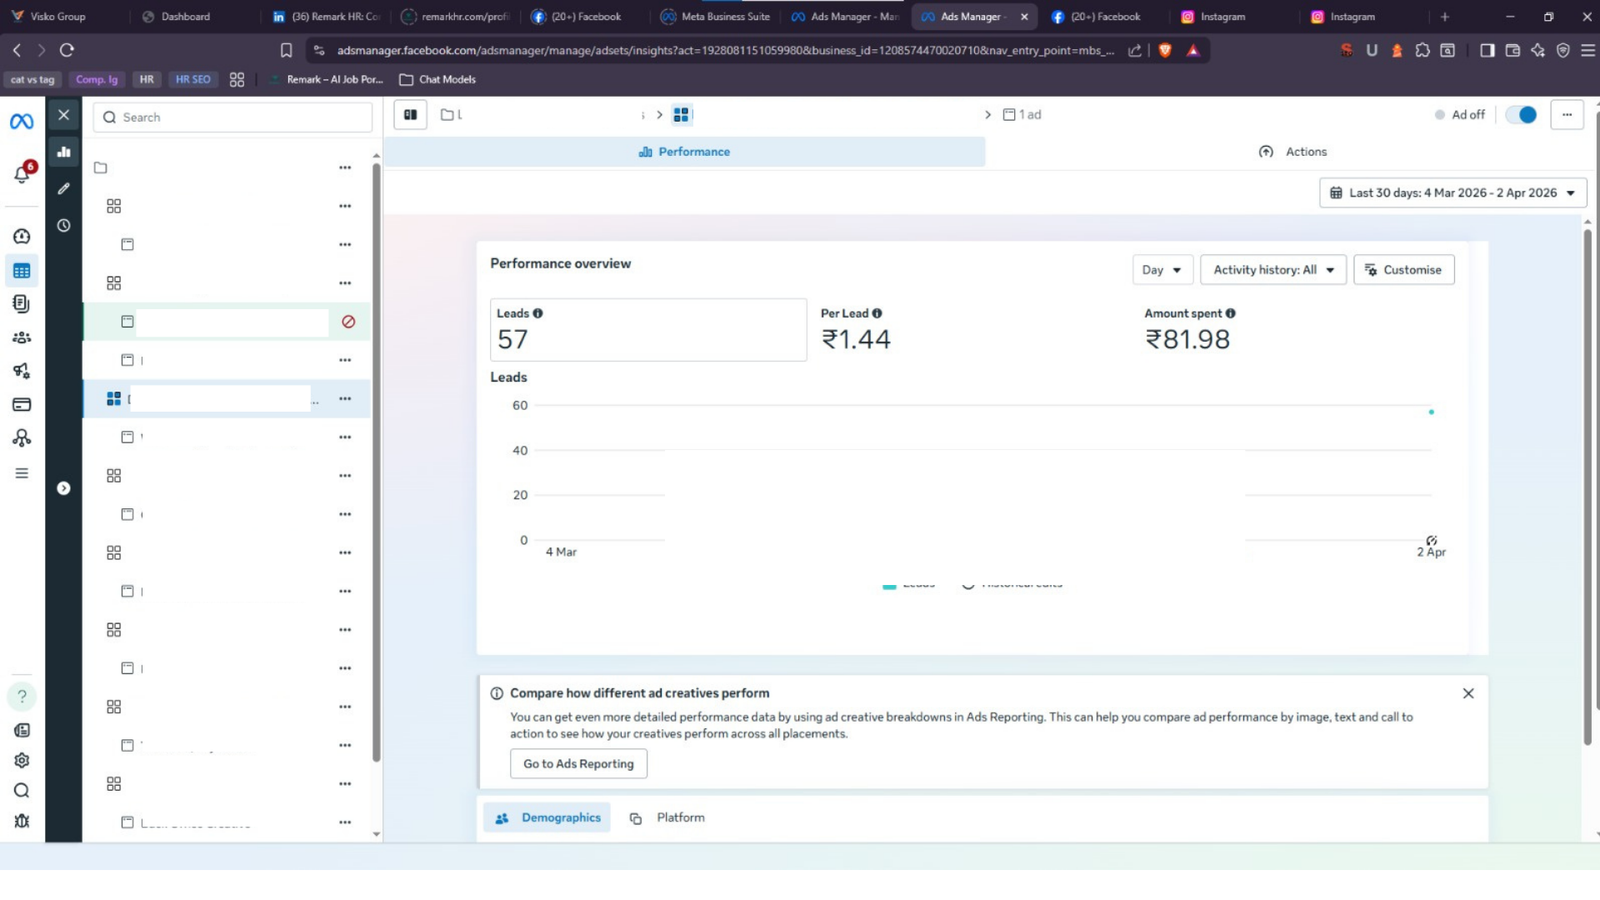Open the Audiences people icon
The width and height of the screenshot is (1600, 900).
[x=22, y=338]
